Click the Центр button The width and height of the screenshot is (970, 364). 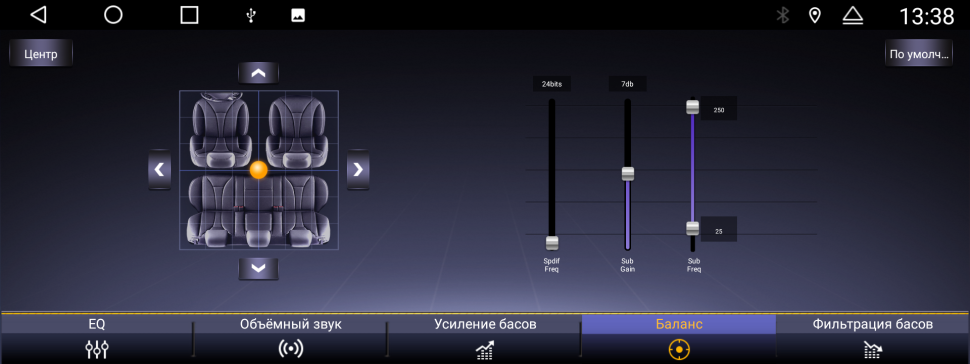[x=41, y=54]
